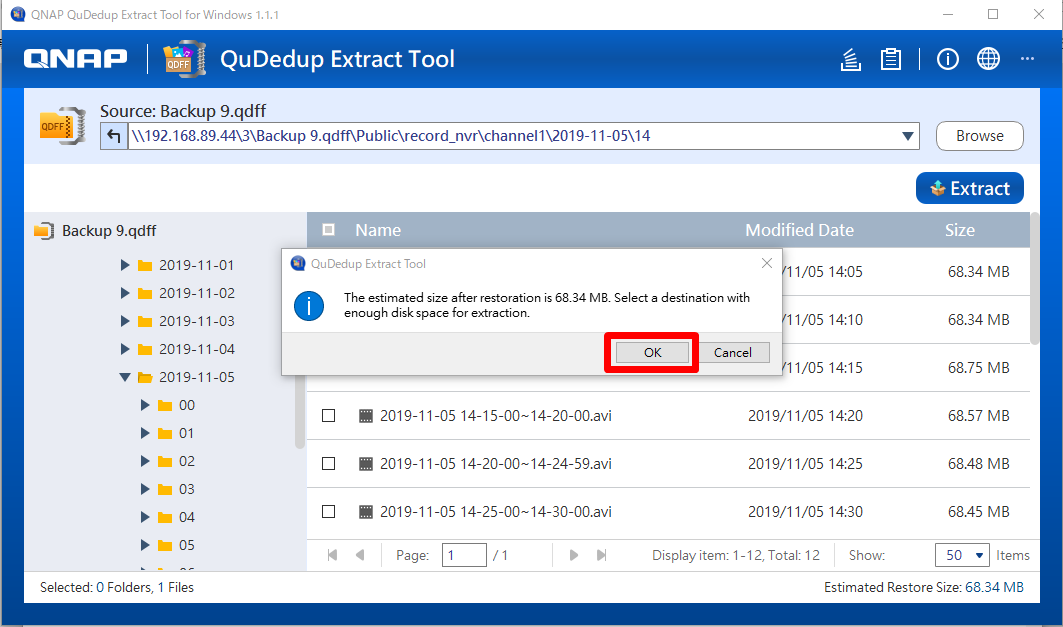Sort by the Modified Date column header
The width and height of the screenshot is (1063, 627).
pos(799,230)
